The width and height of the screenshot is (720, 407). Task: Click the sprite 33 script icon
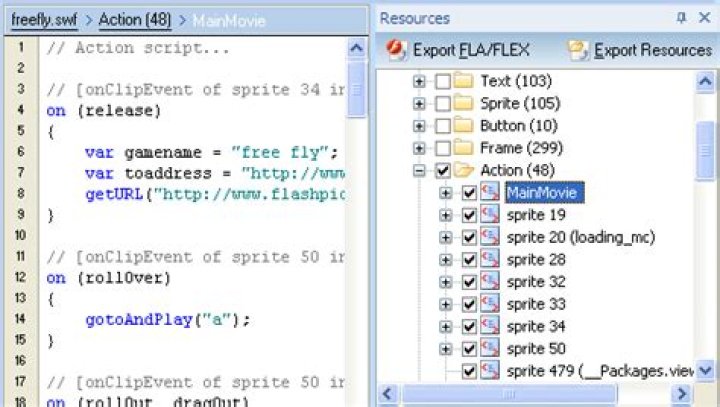pyautogui.click(x=490, y=304)
